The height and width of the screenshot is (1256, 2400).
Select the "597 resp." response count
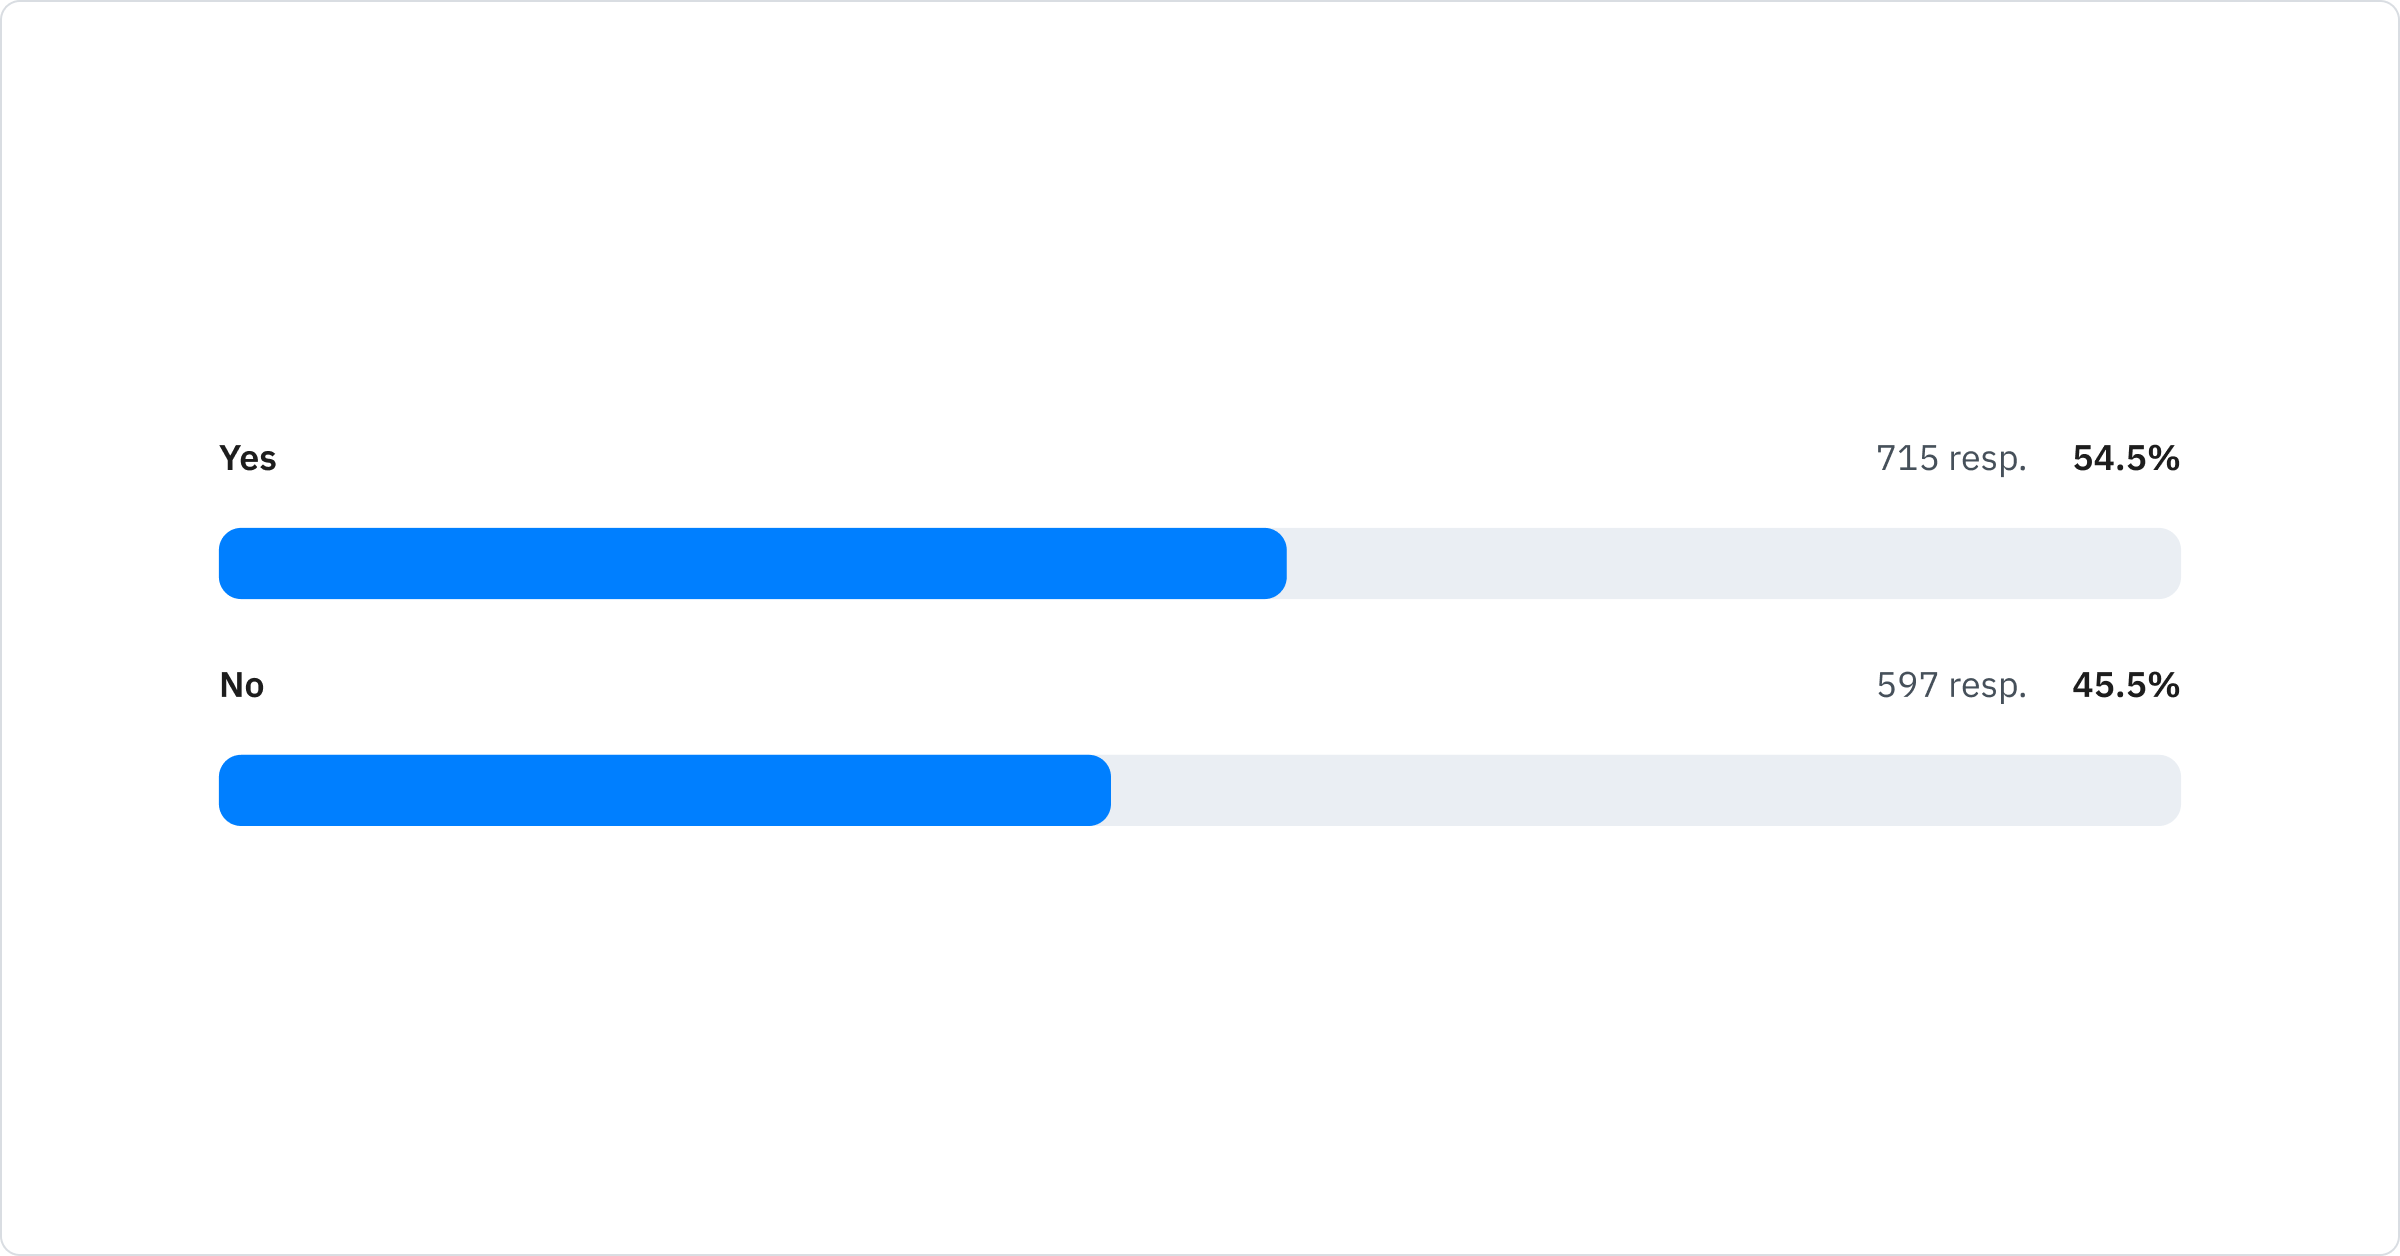tap(1950, 685)
